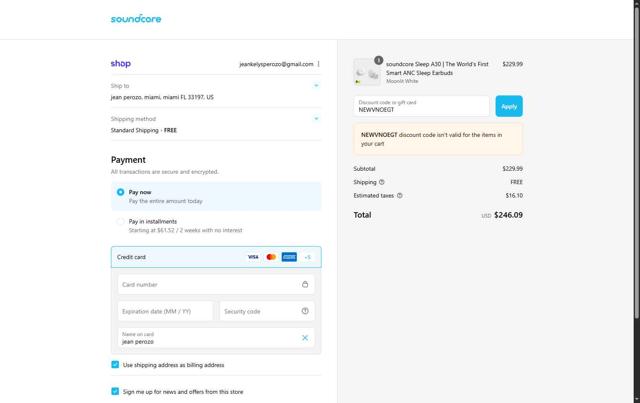Select Pay in installments option
640x403 pixels.
[x=121, y=221]
